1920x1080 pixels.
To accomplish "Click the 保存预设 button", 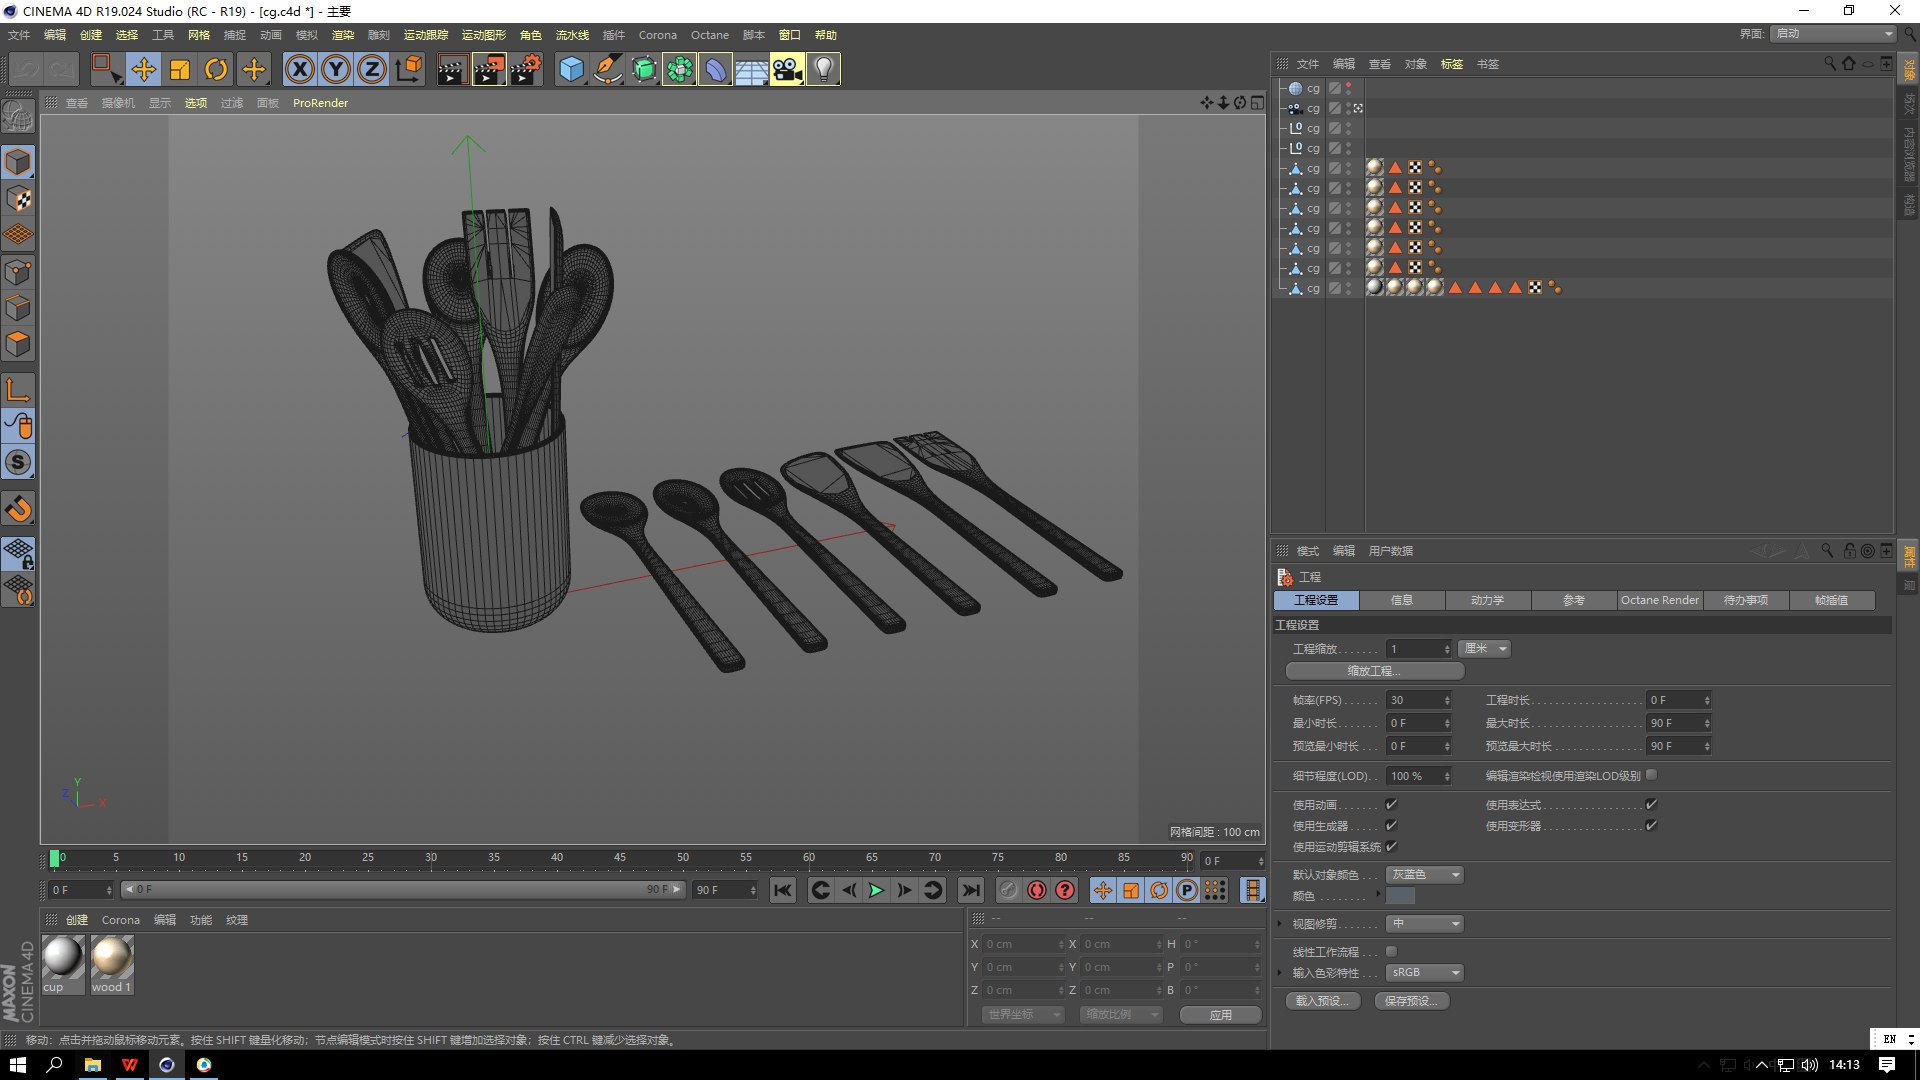I will point(1412,1001).
